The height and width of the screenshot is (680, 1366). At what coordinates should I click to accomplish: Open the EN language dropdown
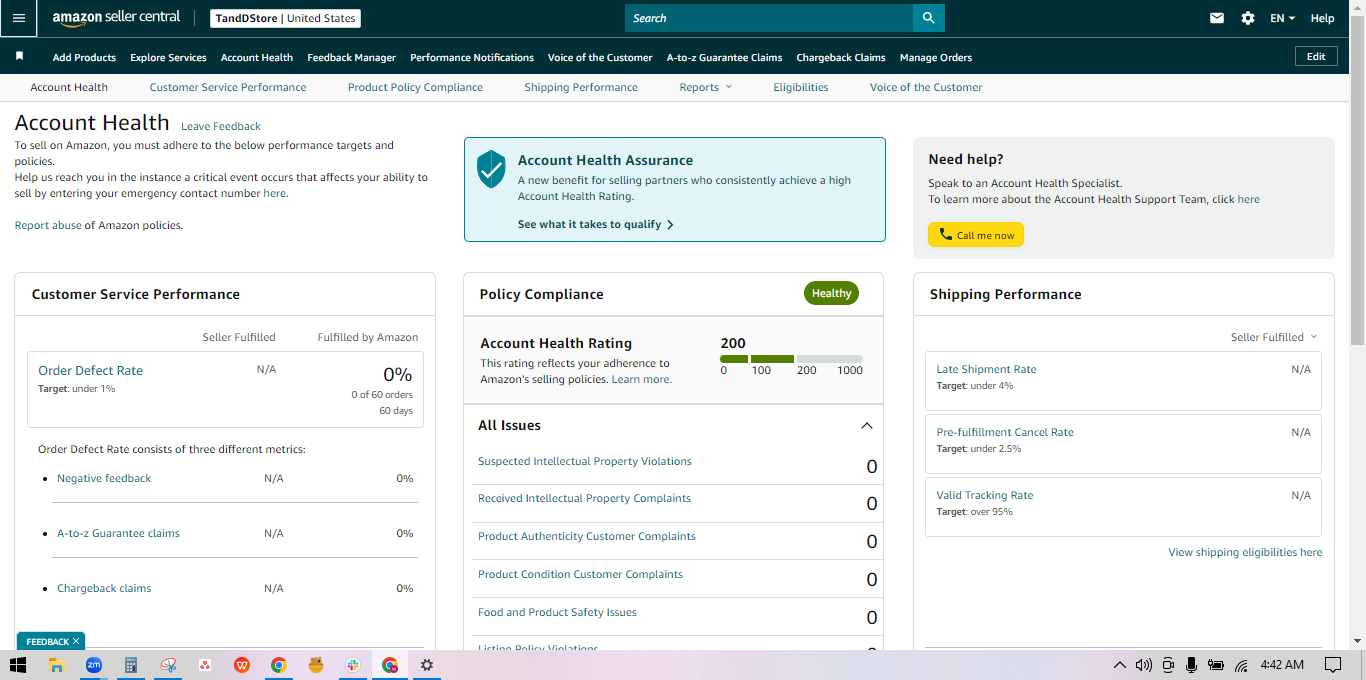point(1283,18)
